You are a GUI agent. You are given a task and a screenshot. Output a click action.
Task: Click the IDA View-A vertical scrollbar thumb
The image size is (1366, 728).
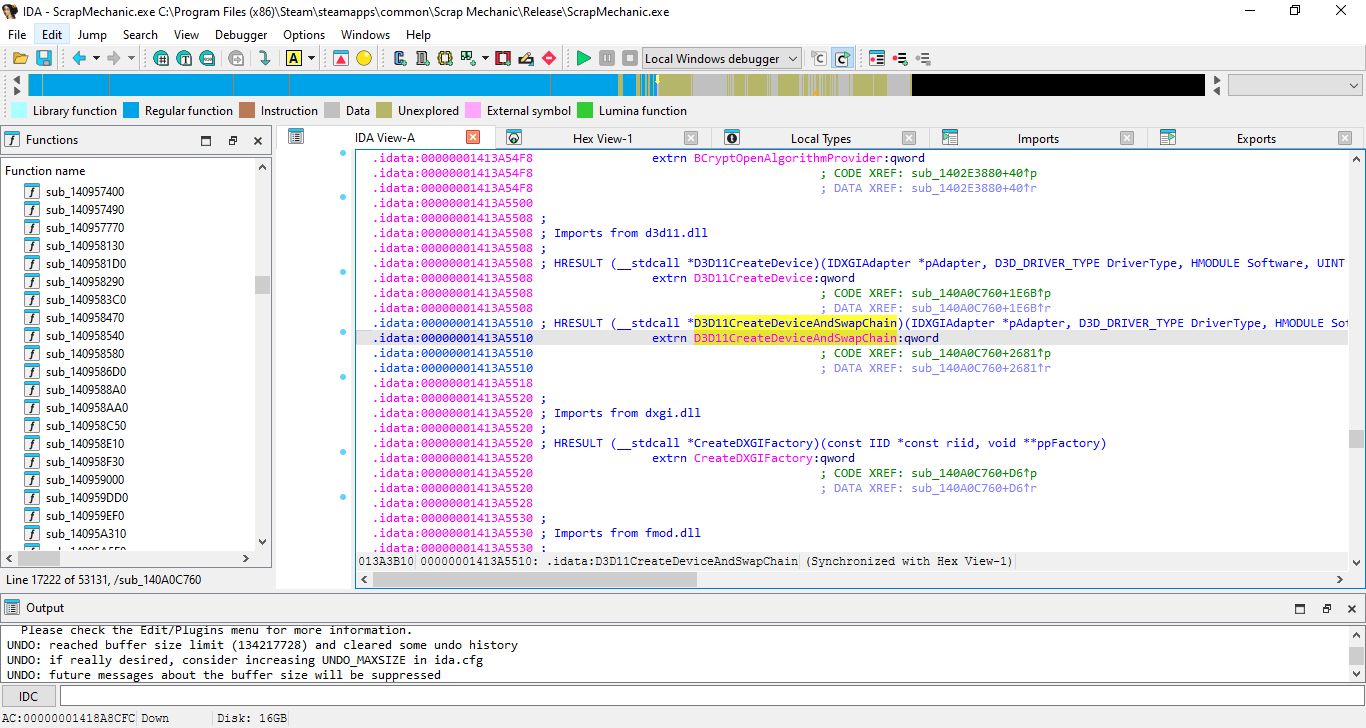click(x=1356, y=439)
